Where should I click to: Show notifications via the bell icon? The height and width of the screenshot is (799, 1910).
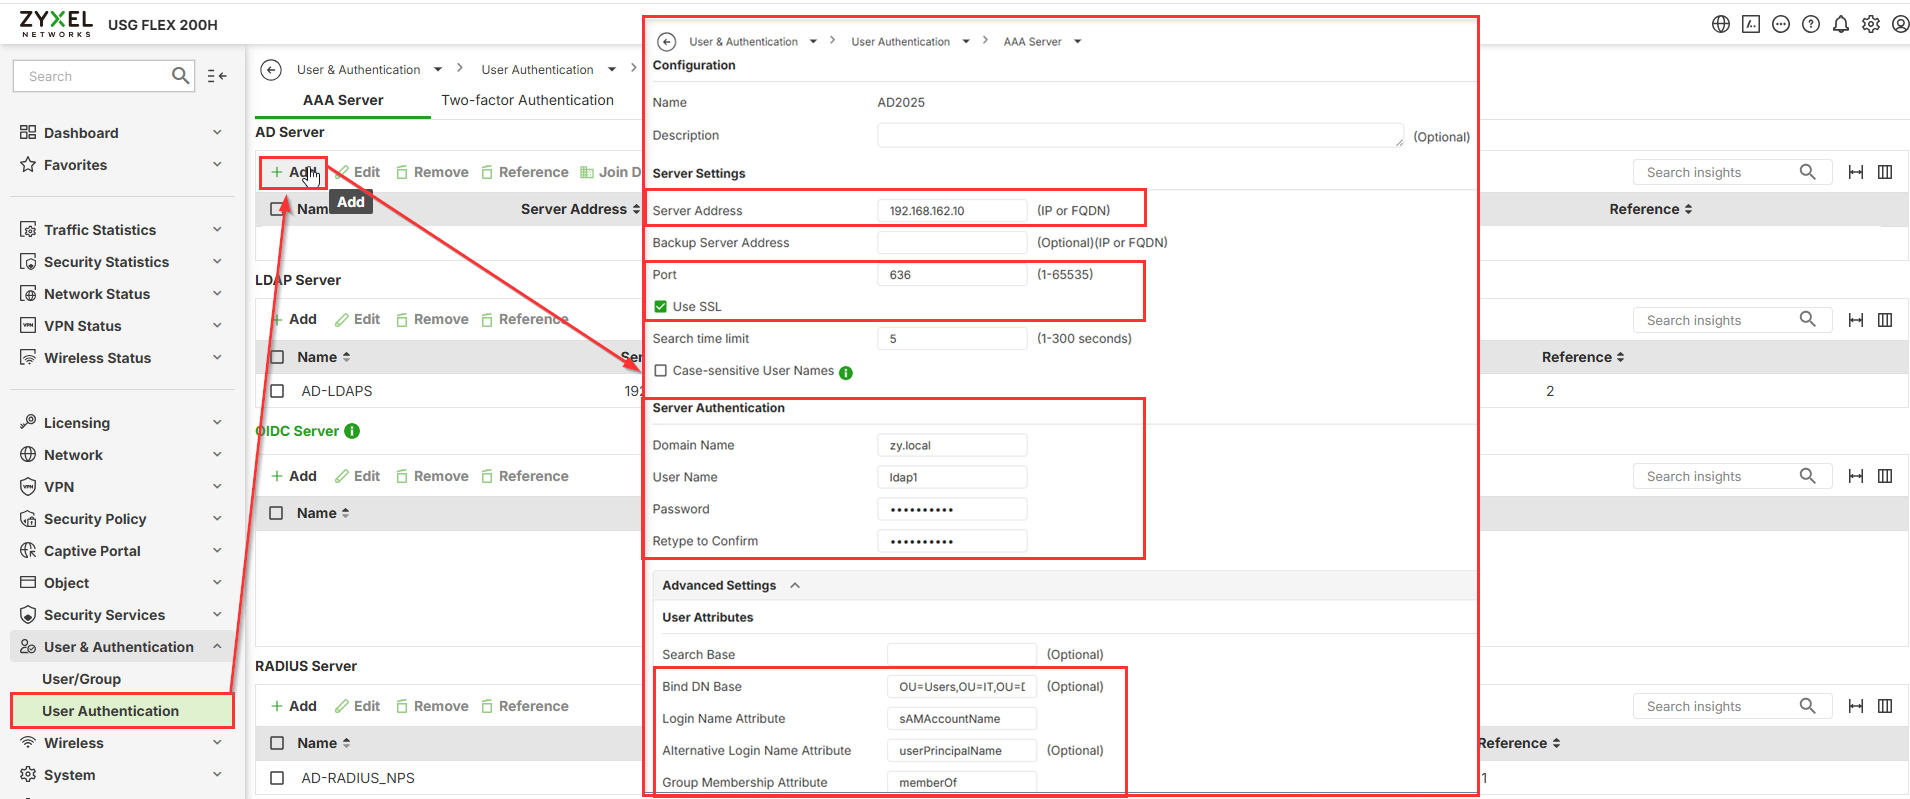coord(1841,24)
